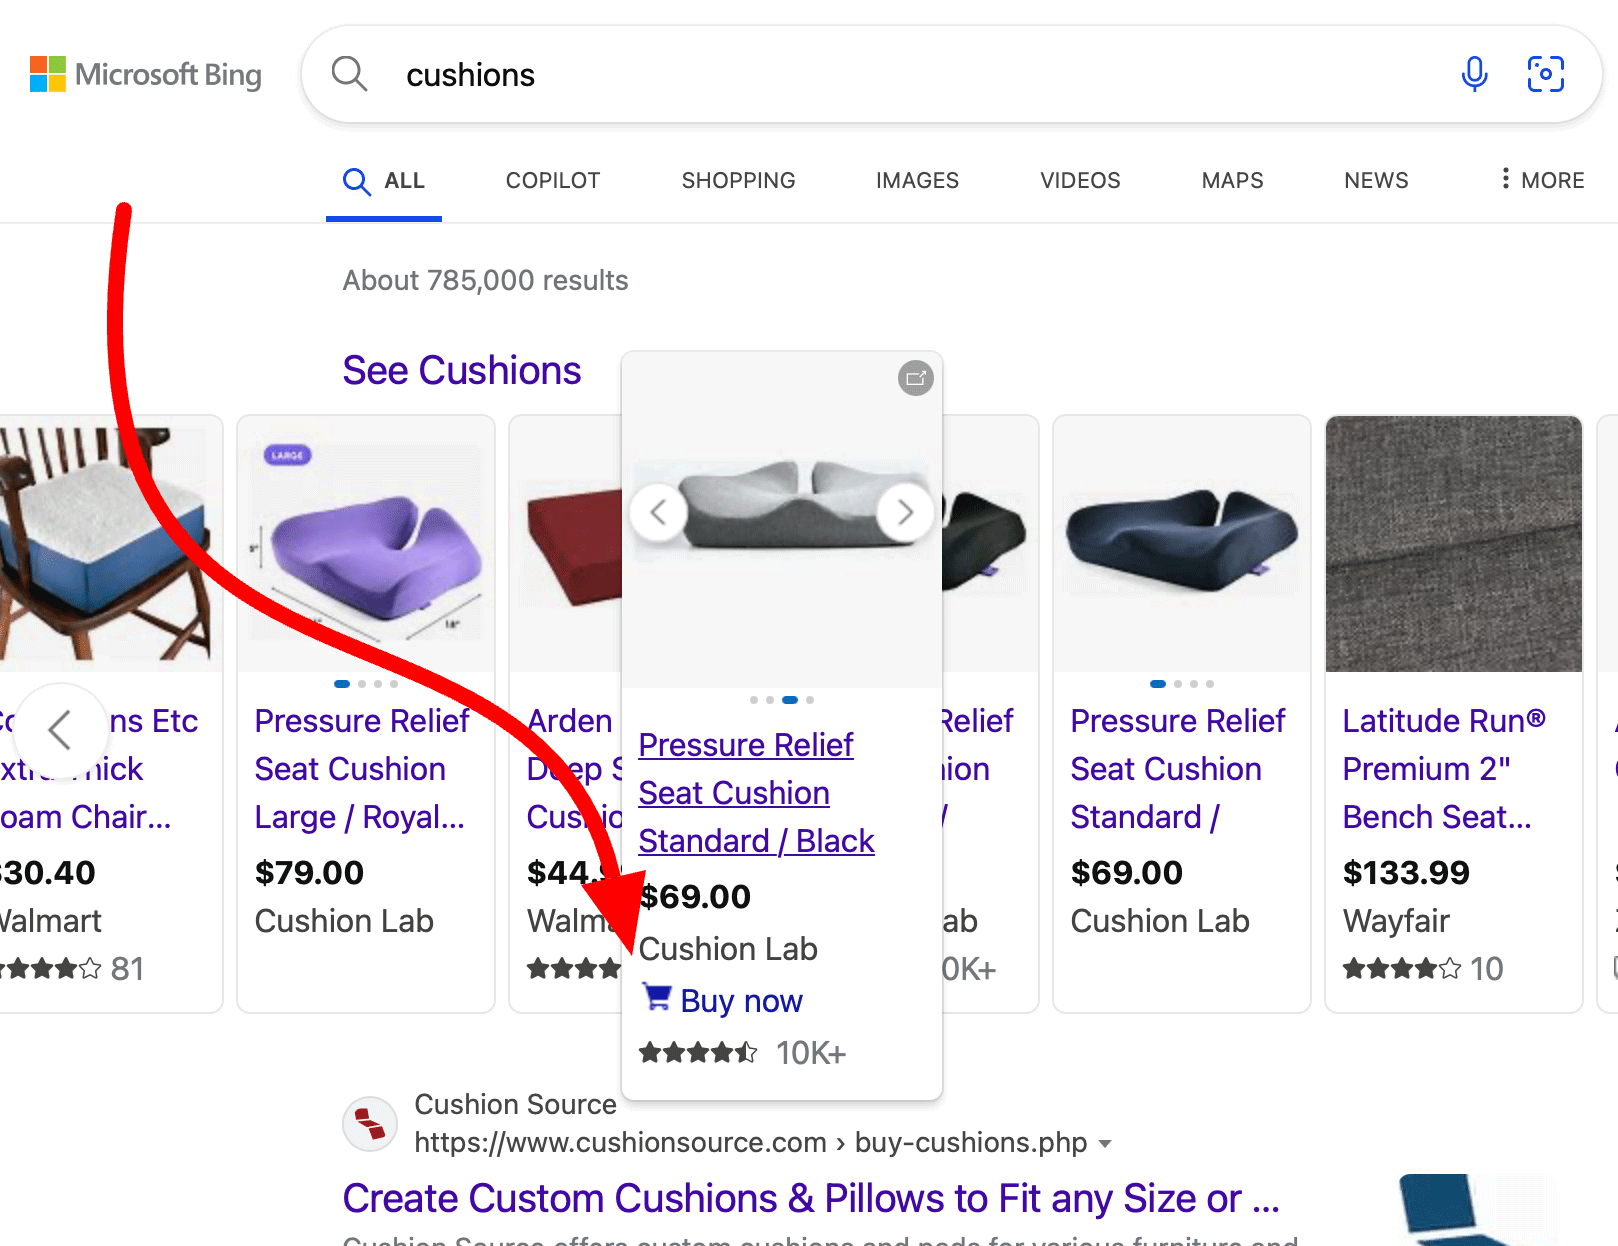Click the shopping cart icon beside Buy now
The image size is (1618, 1246).
pos(657,1000)
